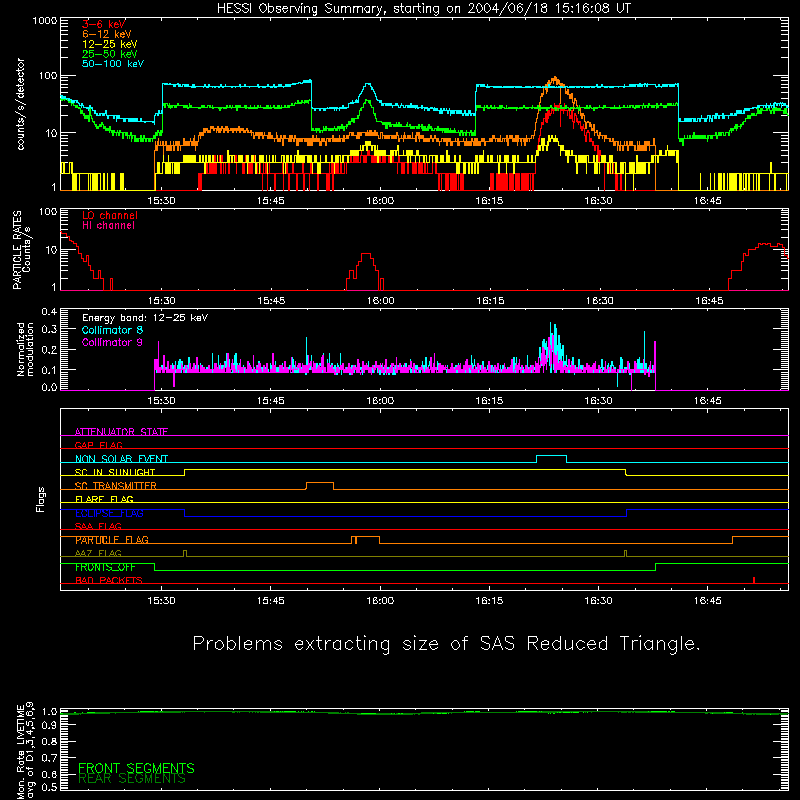Click the 16:00 tick label in counts plot
The height and width of the screenshot is (800, 800).
[x=380, y=201]
